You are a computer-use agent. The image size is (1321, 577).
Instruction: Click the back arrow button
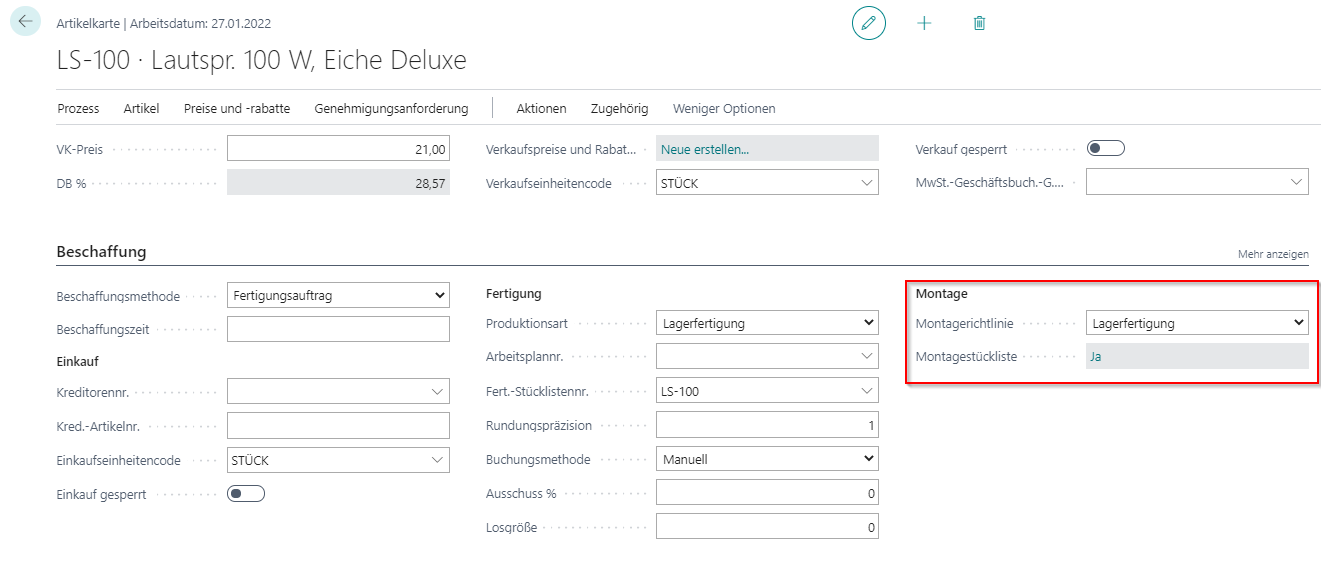pos(25,22)
